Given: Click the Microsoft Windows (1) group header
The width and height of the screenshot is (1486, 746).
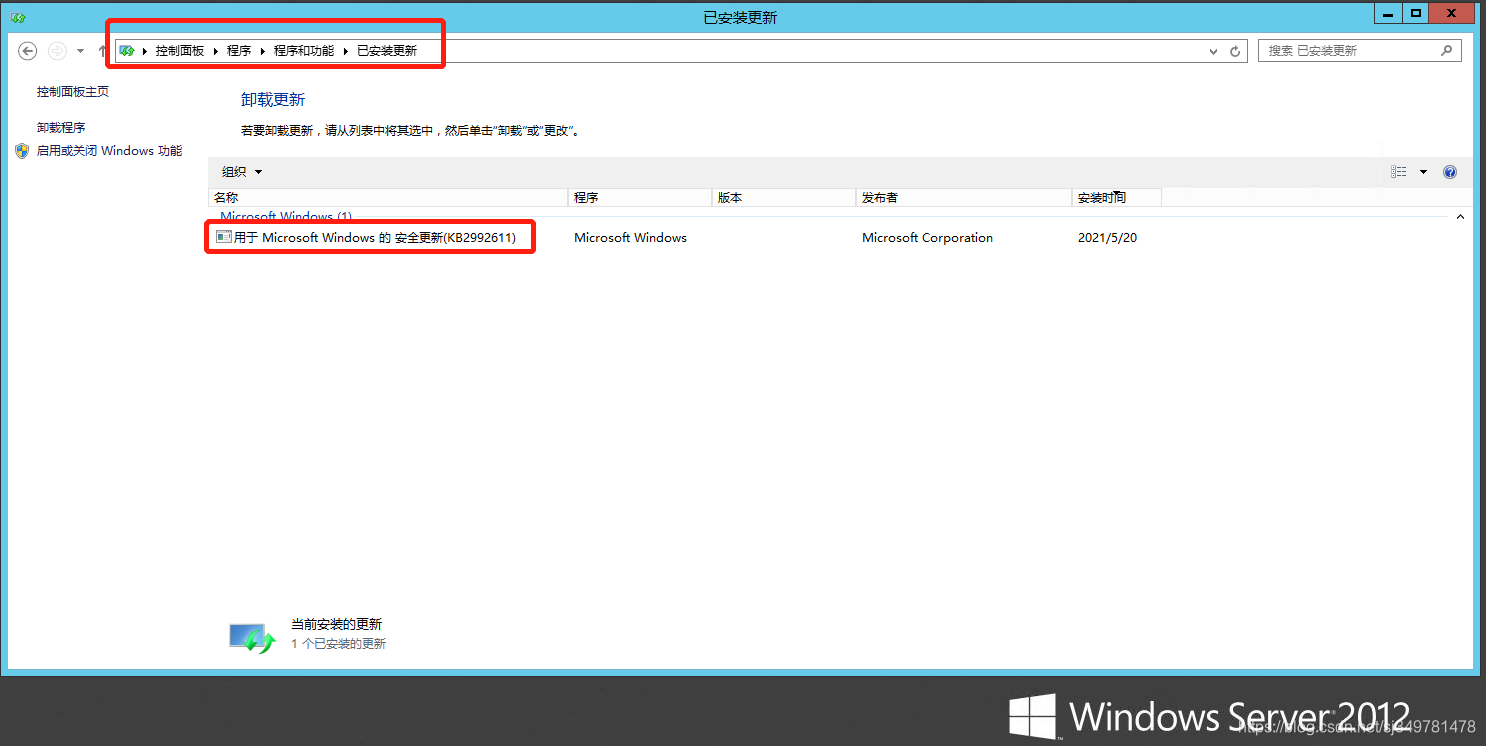Looking at the screenshot, I should (x=286, y=216).
